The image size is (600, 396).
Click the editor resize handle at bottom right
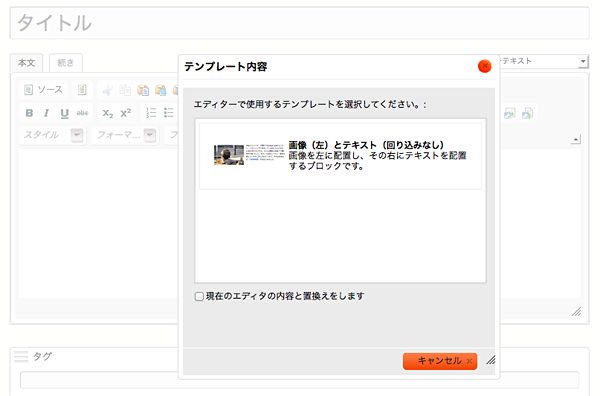tap(576, 312)
